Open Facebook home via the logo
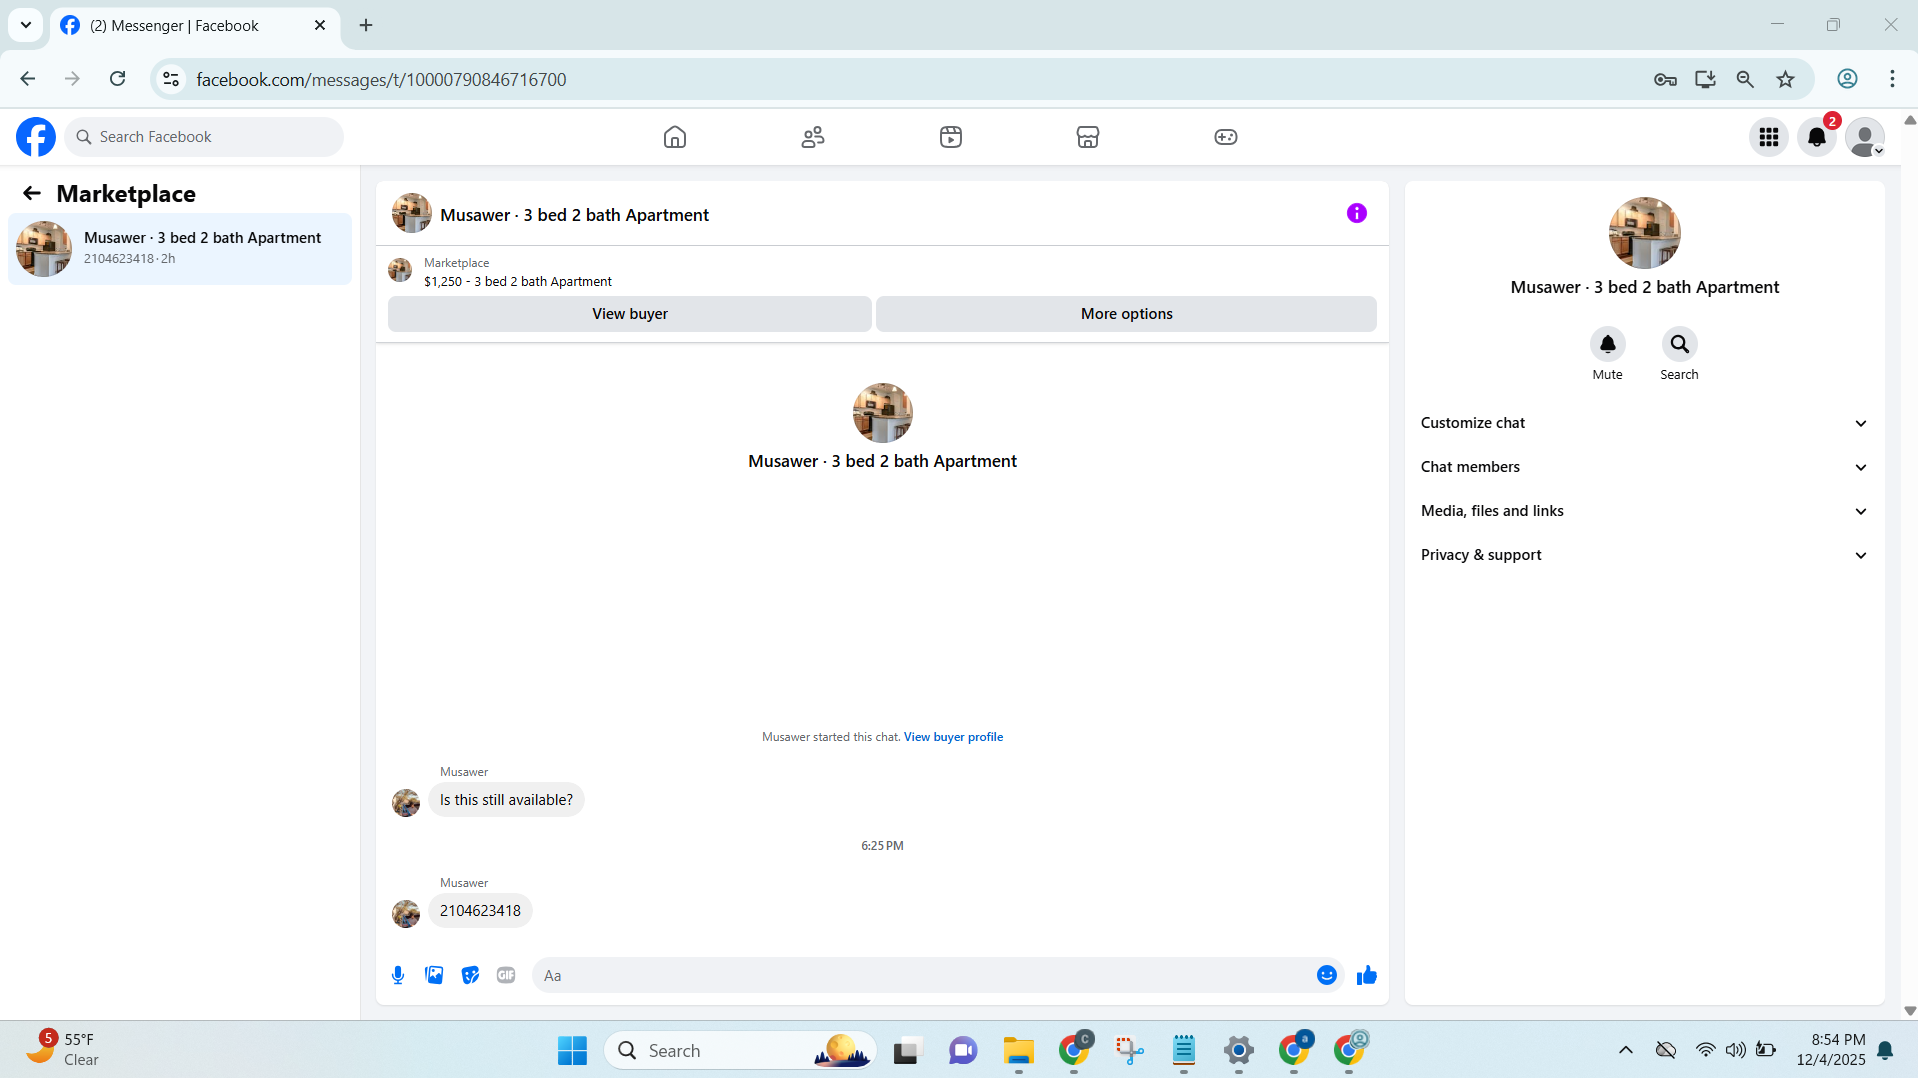This screenshot has height=1078, width=1918. coord(36,137)
